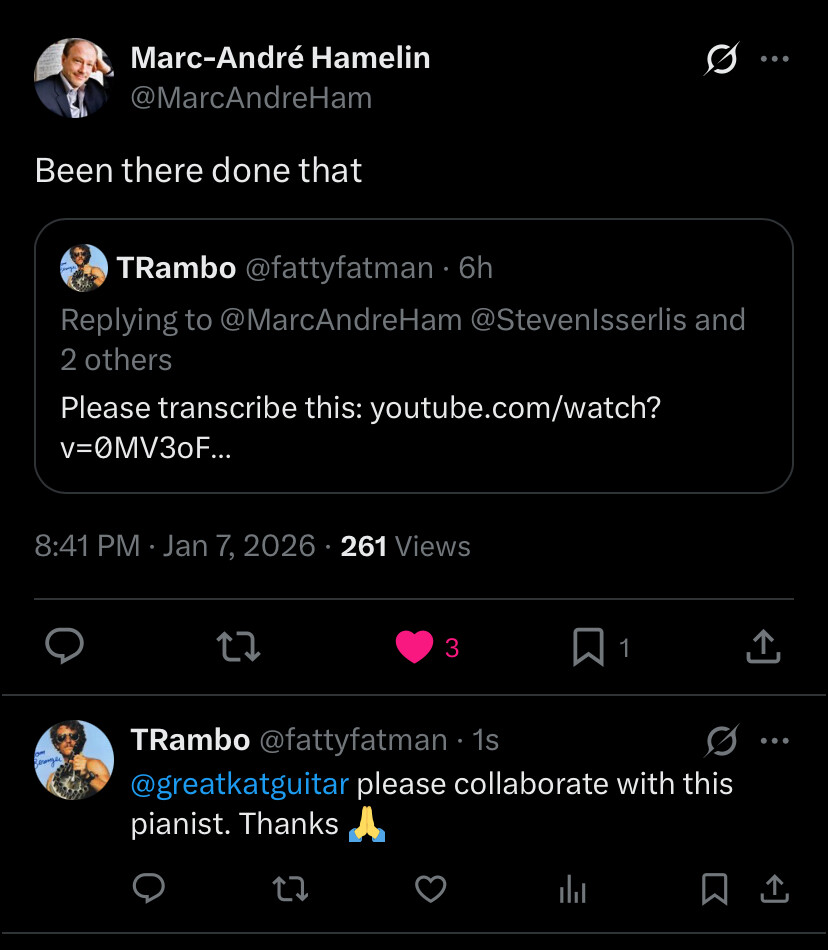Open more options on Hamelin's post
Viewport: 828px width, 950px height.
point(775,59)
